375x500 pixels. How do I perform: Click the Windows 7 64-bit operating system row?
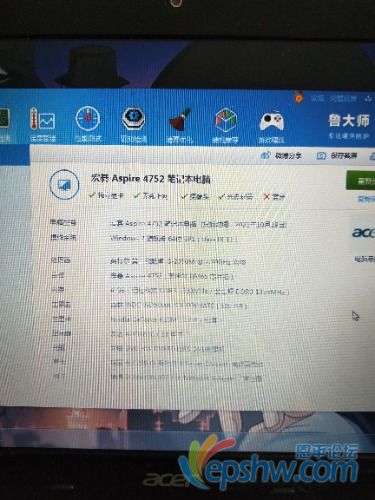(174, 238)
